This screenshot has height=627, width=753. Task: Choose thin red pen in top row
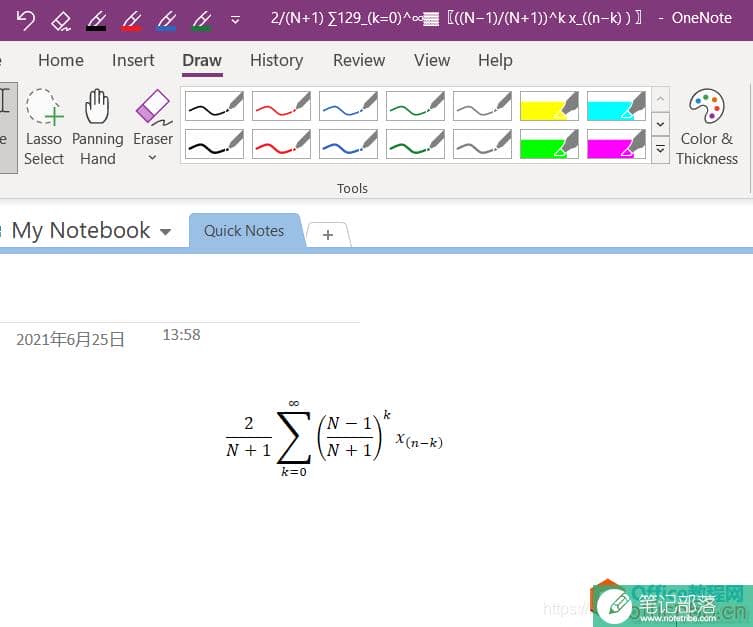click(x=281, y=106)
